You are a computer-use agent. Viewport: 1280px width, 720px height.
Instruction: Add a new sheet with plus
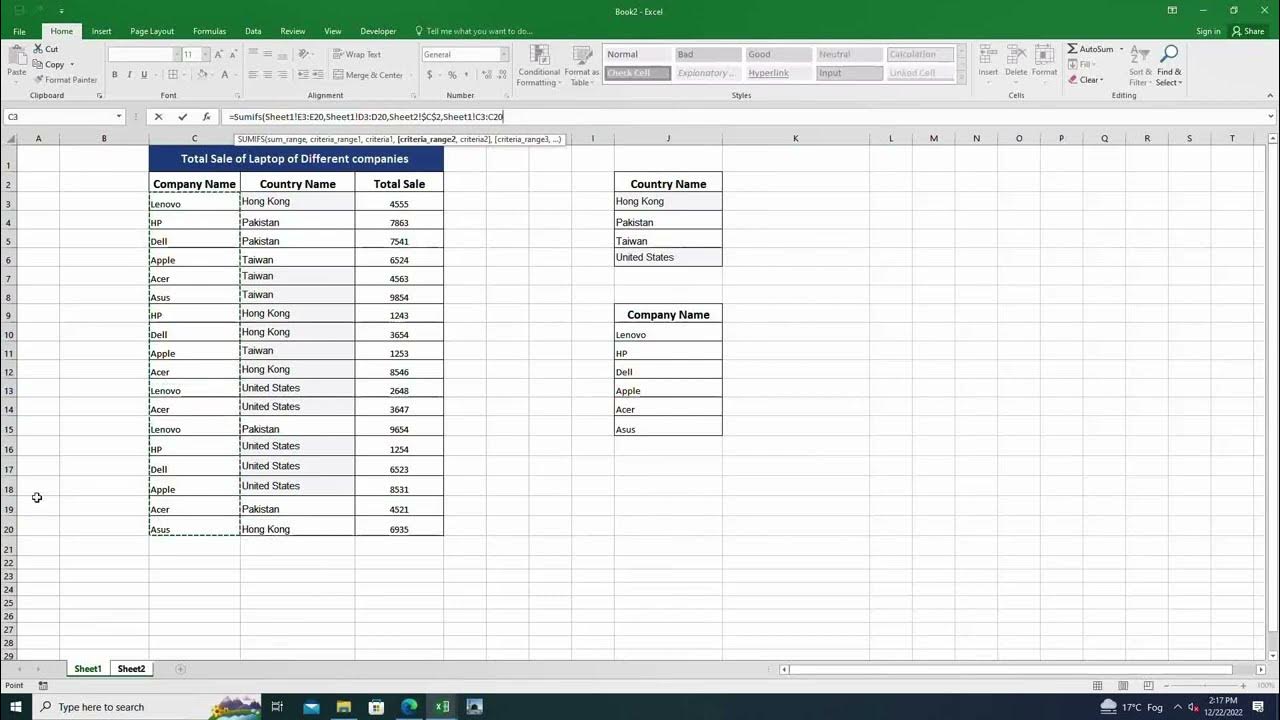pyautogui.click(x=180, y=669)
